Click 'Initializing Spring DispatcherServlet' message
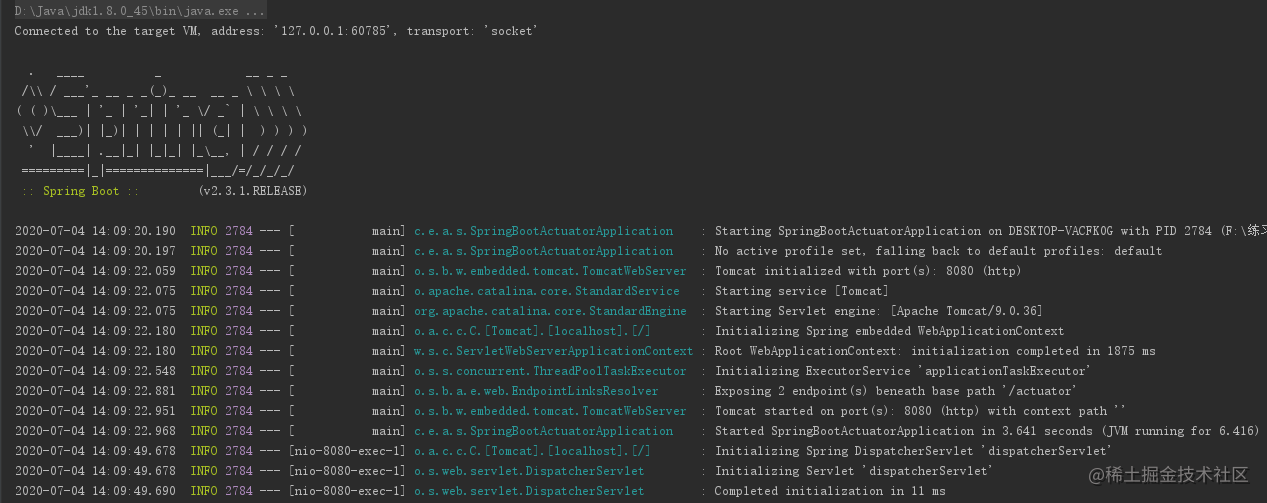1267x503 pixels. (913, 451)
